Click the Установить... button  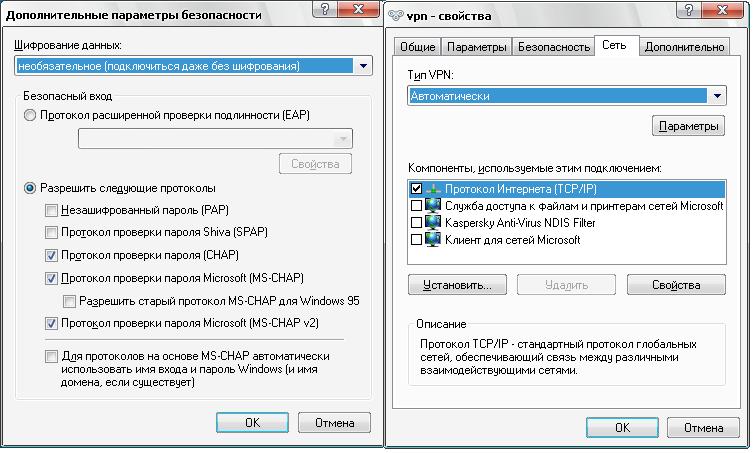tap(457, 285)
